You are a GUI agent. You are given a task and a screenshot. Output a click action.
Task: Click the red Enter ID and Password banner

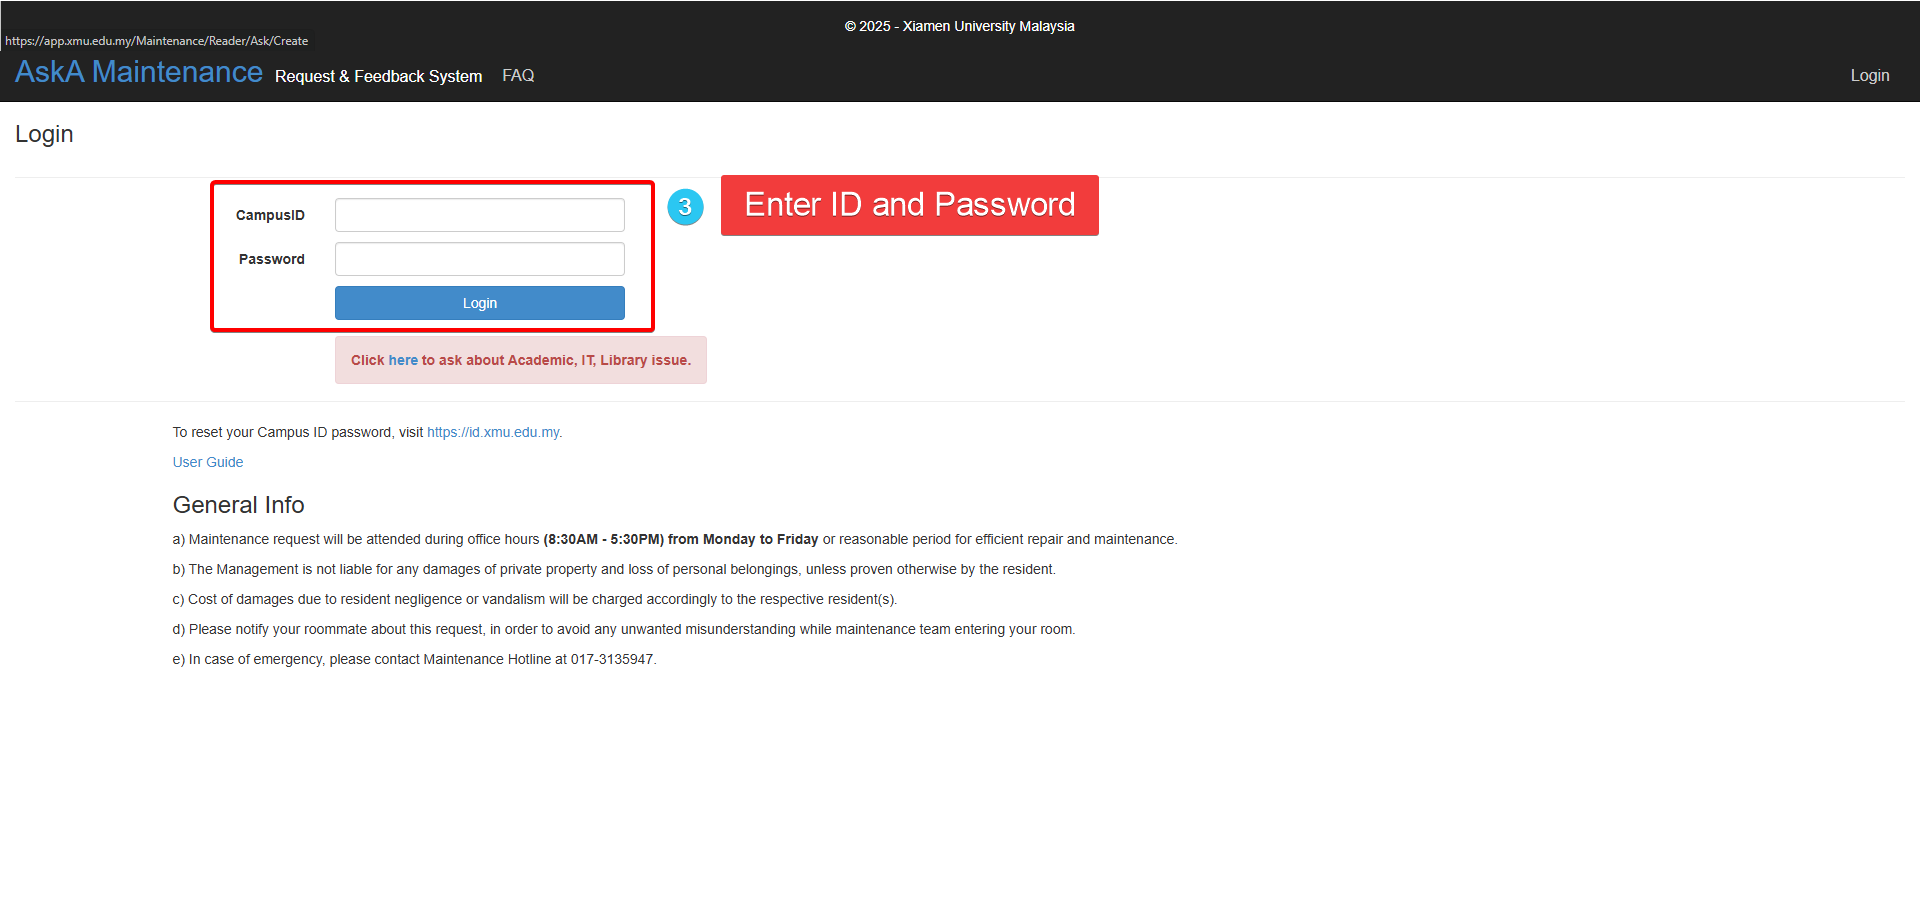(x=909, y=205)
